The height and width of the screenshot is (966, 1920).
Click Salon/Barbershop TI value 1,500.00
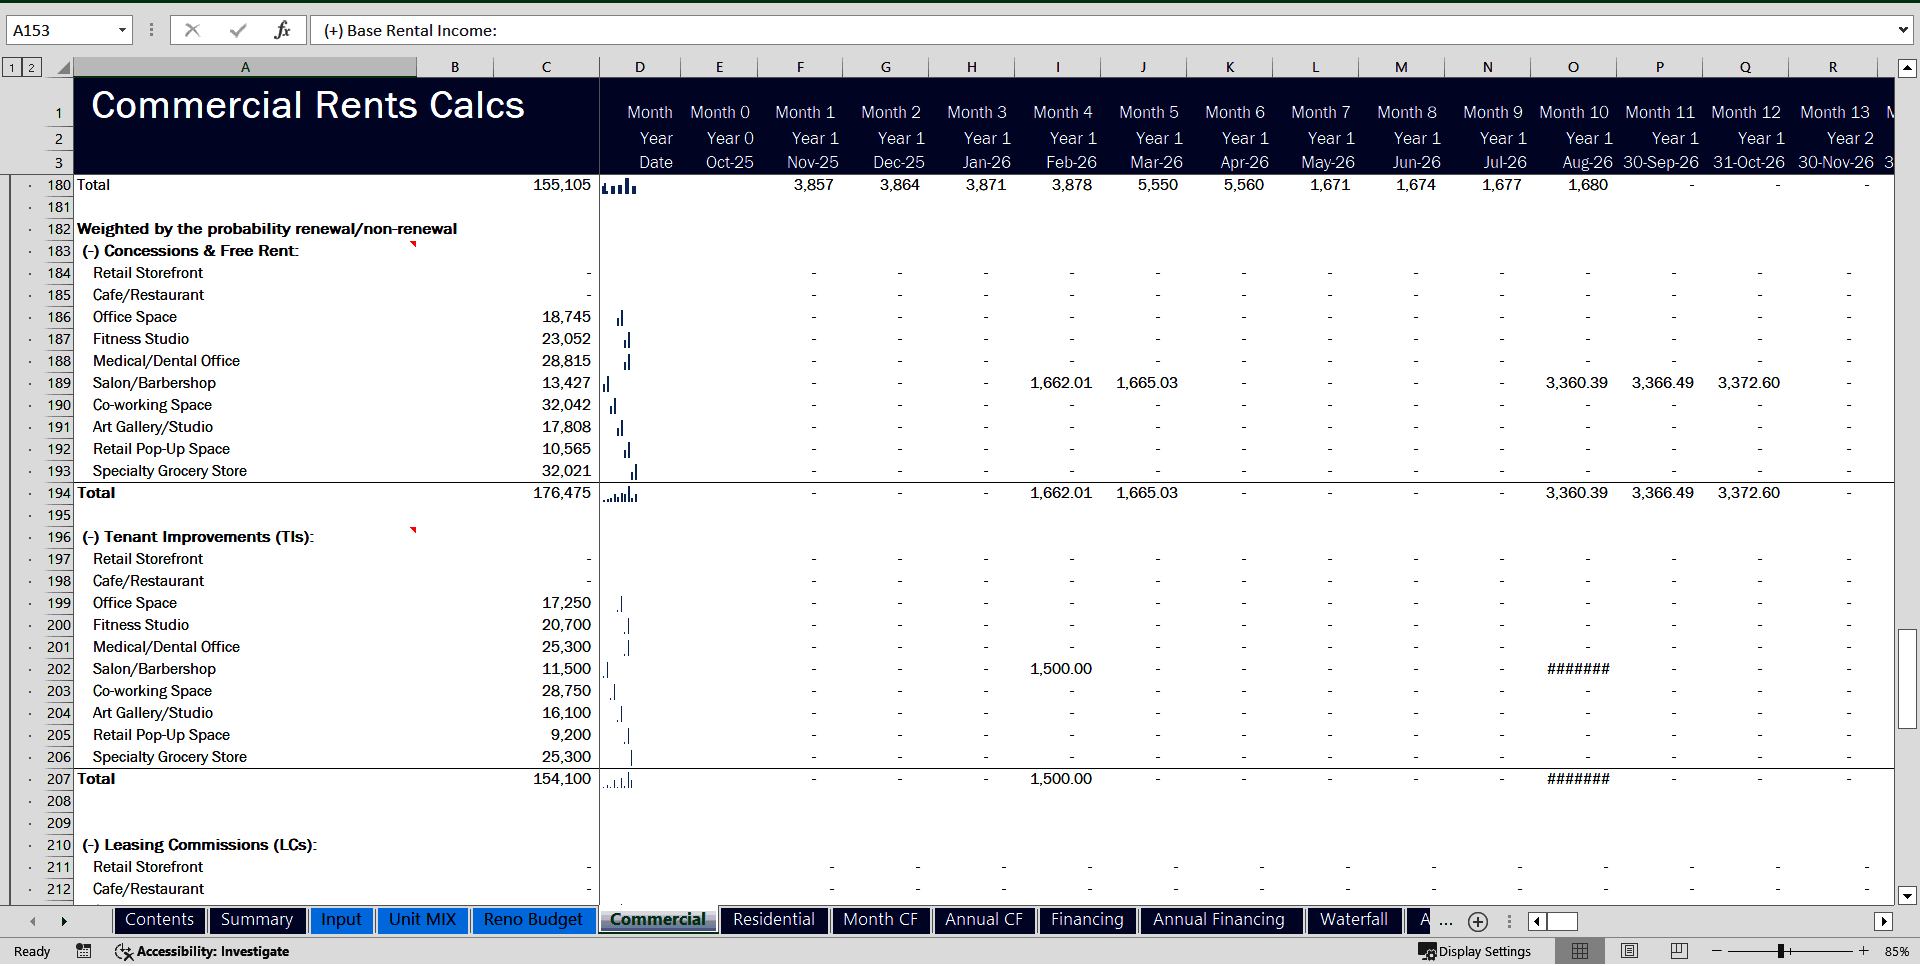coord(1058,669)
